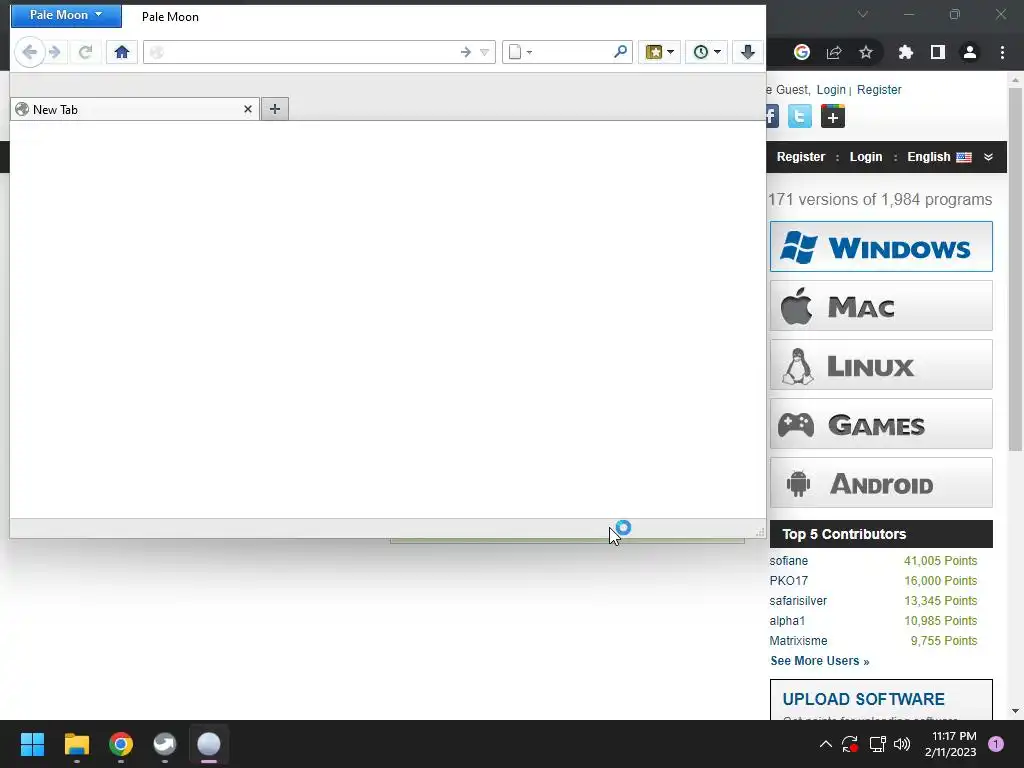Open contributor PKO17 profile
This screenshot has width=1024, height=768.
pos(788,581)
